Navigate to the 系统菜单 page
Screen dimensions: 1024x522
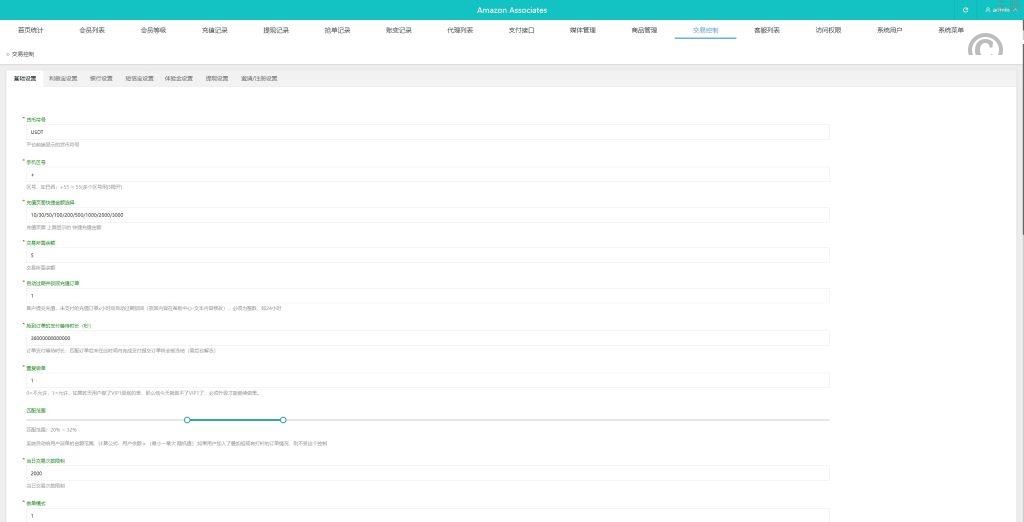950,30
